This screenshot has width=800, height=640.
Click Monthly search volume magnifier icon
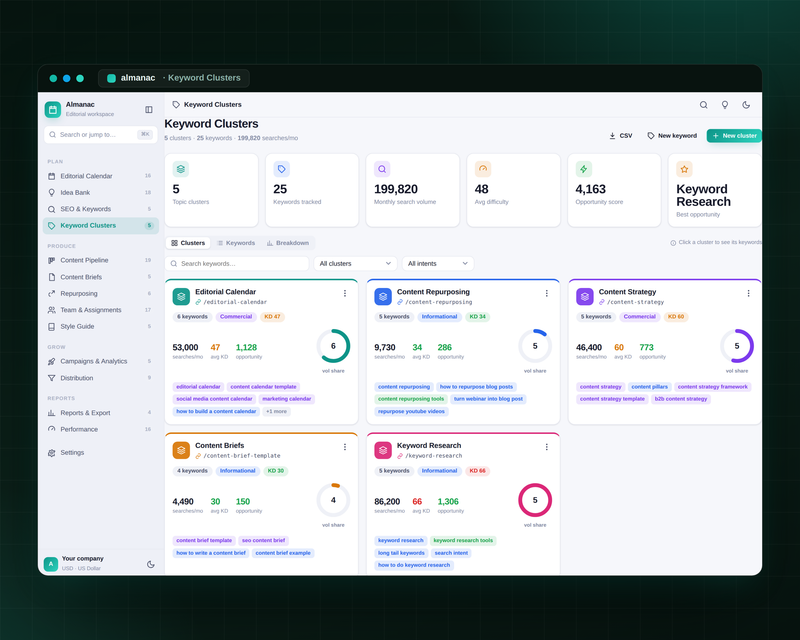click(x=382, y=169)
